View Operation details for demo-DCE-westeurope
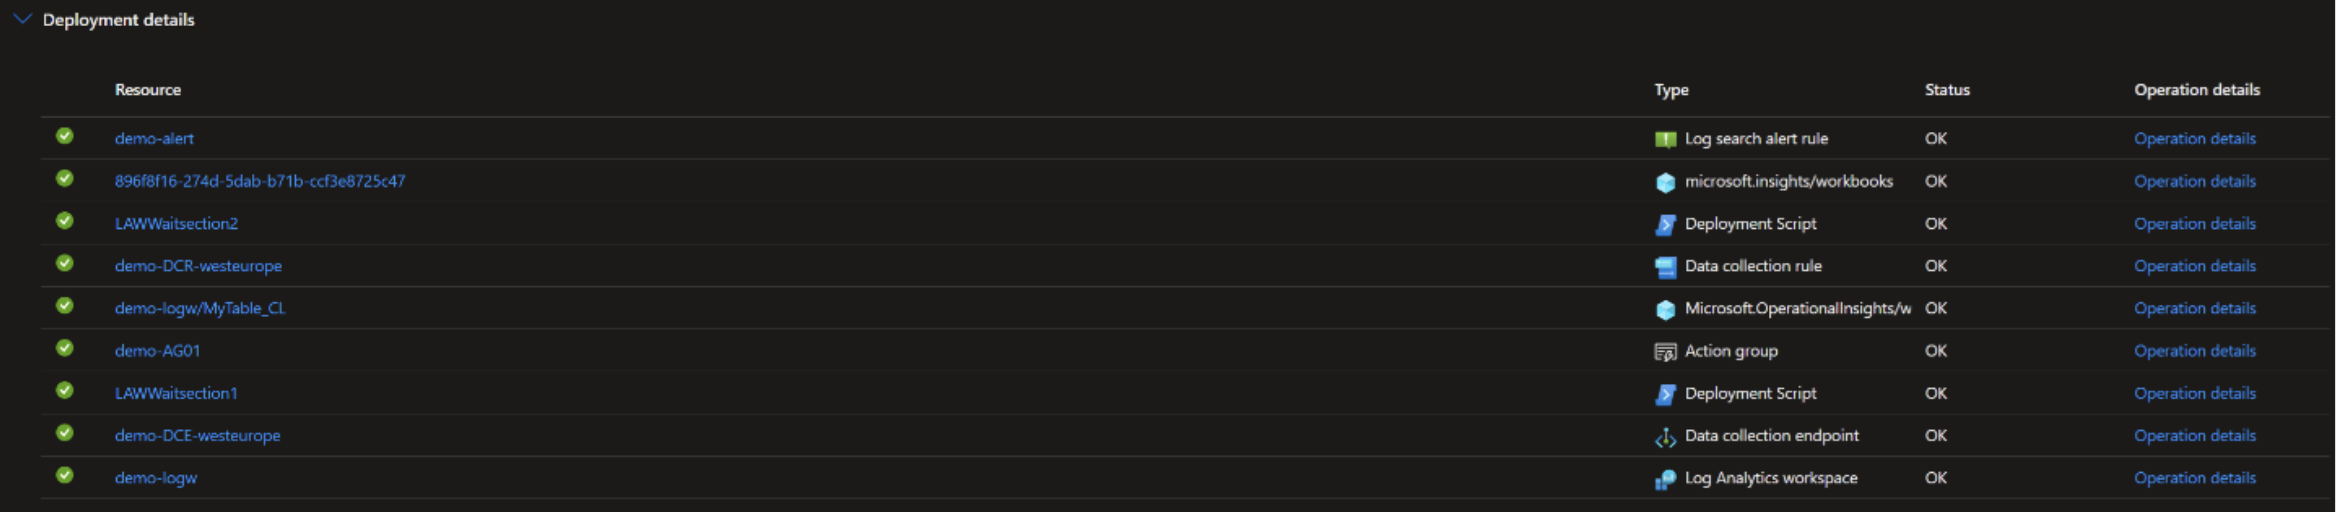The width and height of the screenshot is (2344, 512). pyautogui.click(x=2194, y=436)
